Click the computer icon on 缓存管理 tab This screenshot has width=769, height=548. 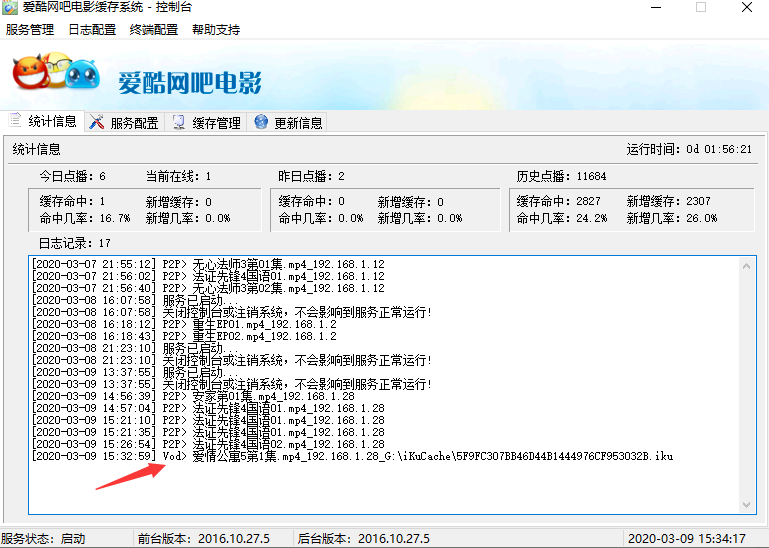pyautogui.click(x=179, y=122)
